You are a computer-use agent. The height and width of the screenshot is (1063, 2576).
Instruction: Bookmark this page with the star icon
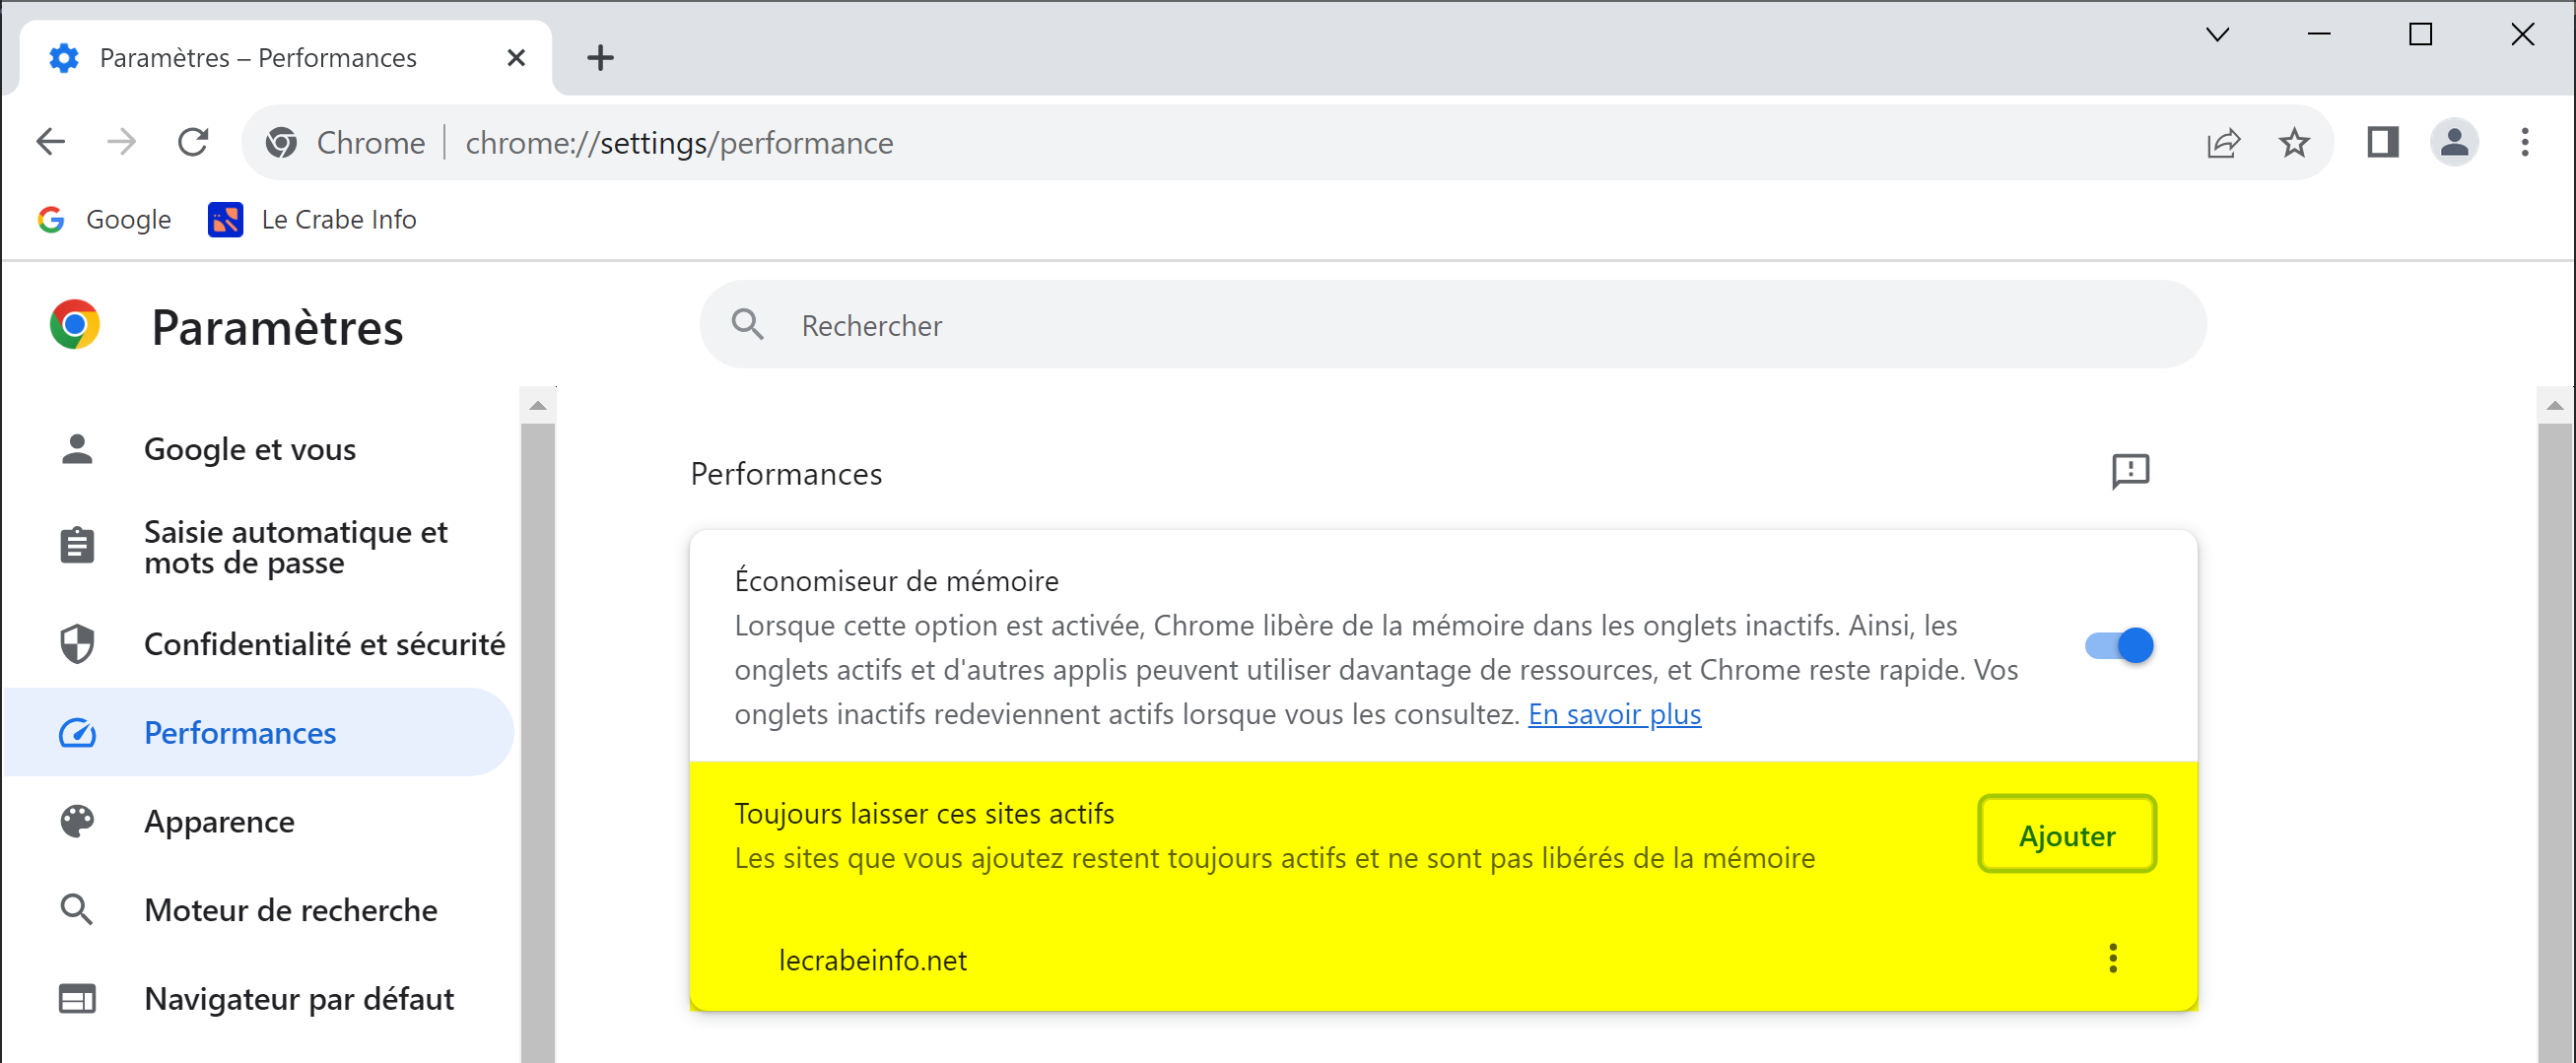tap(2294, 143)
